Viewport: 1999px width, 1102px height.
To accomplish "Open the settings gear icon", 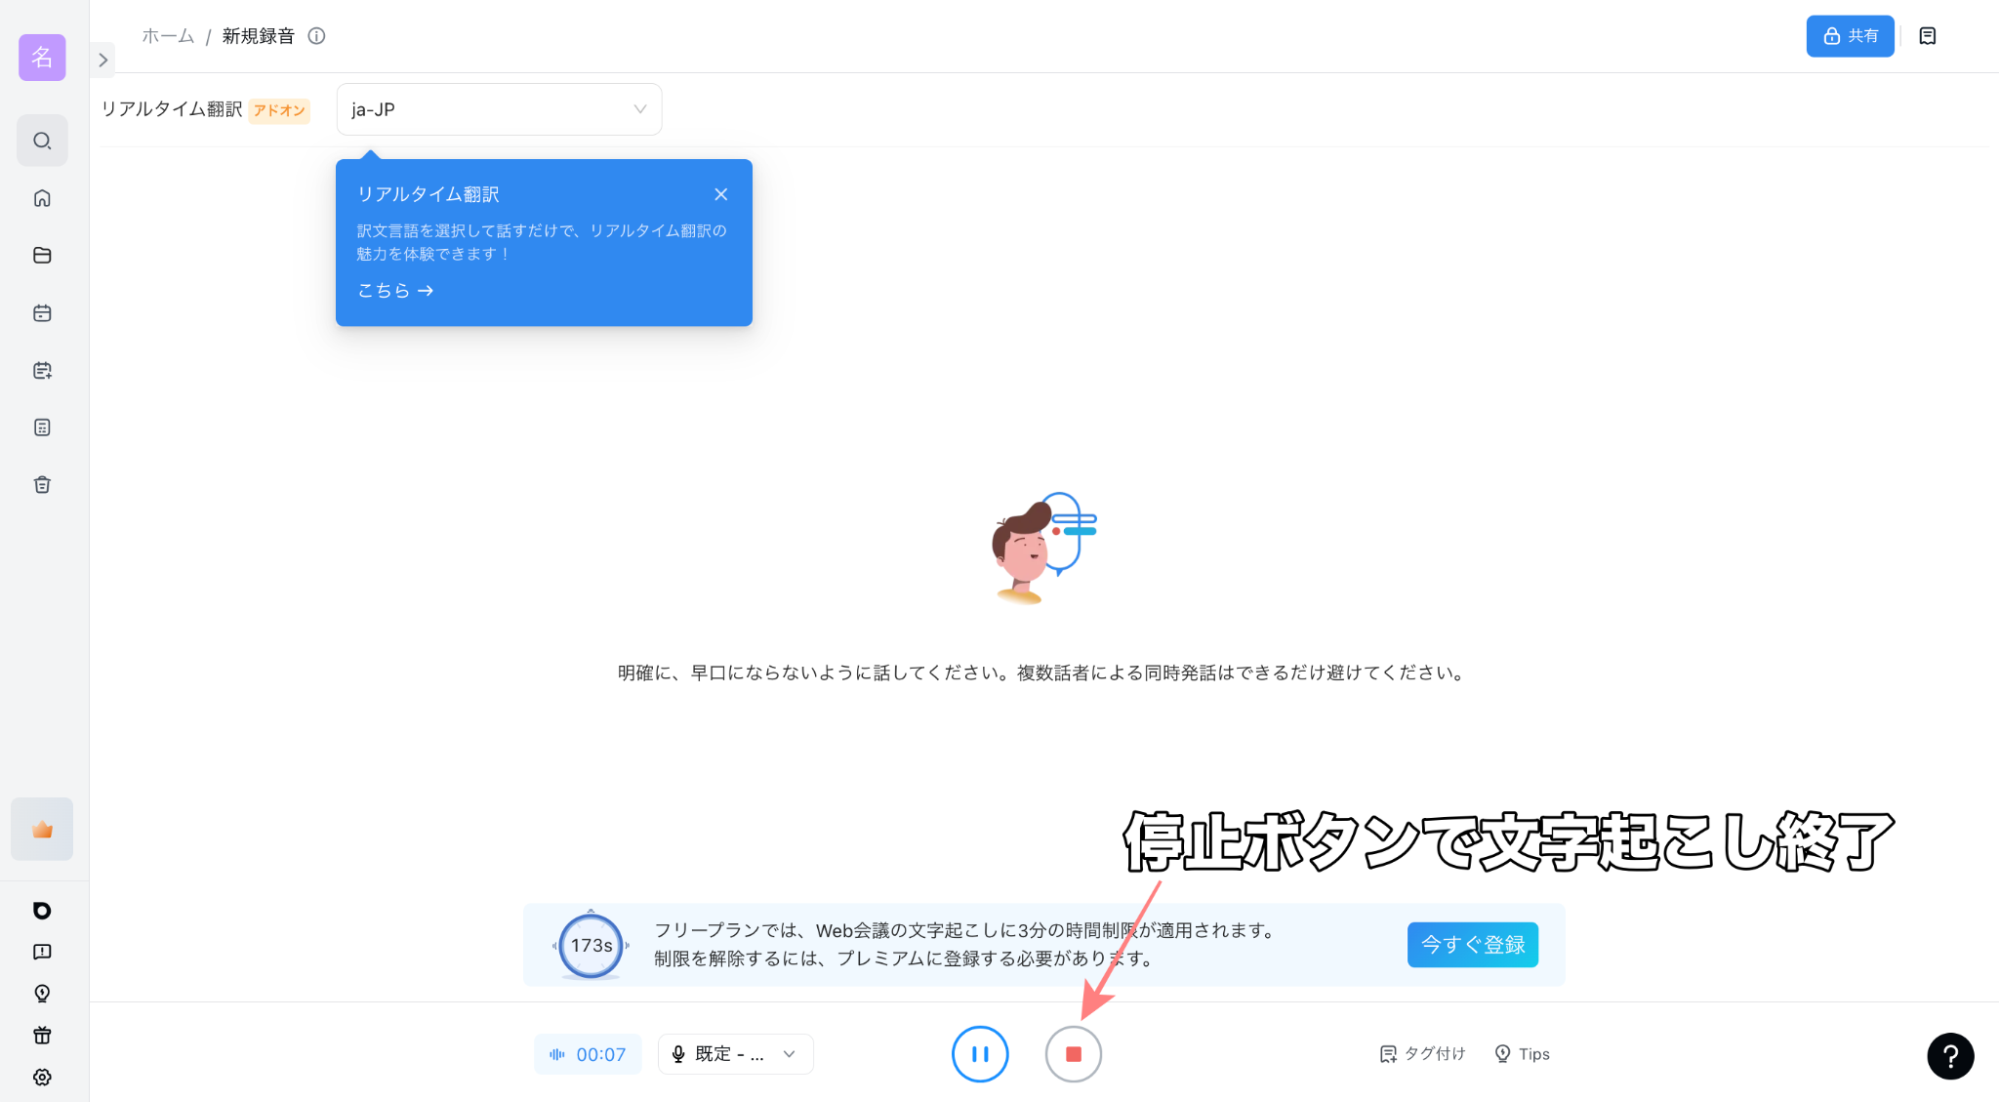I will point(42,1077).
